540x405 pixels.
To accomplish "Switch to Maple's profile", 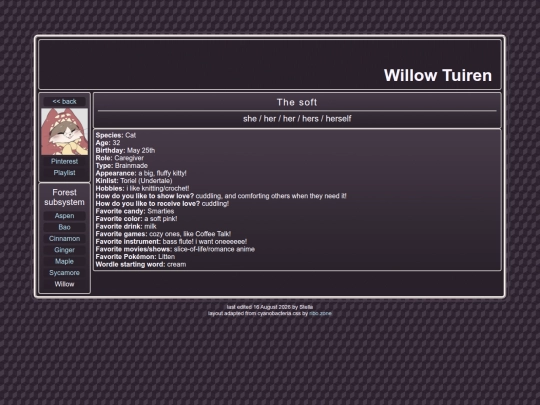I will point(64,261).
